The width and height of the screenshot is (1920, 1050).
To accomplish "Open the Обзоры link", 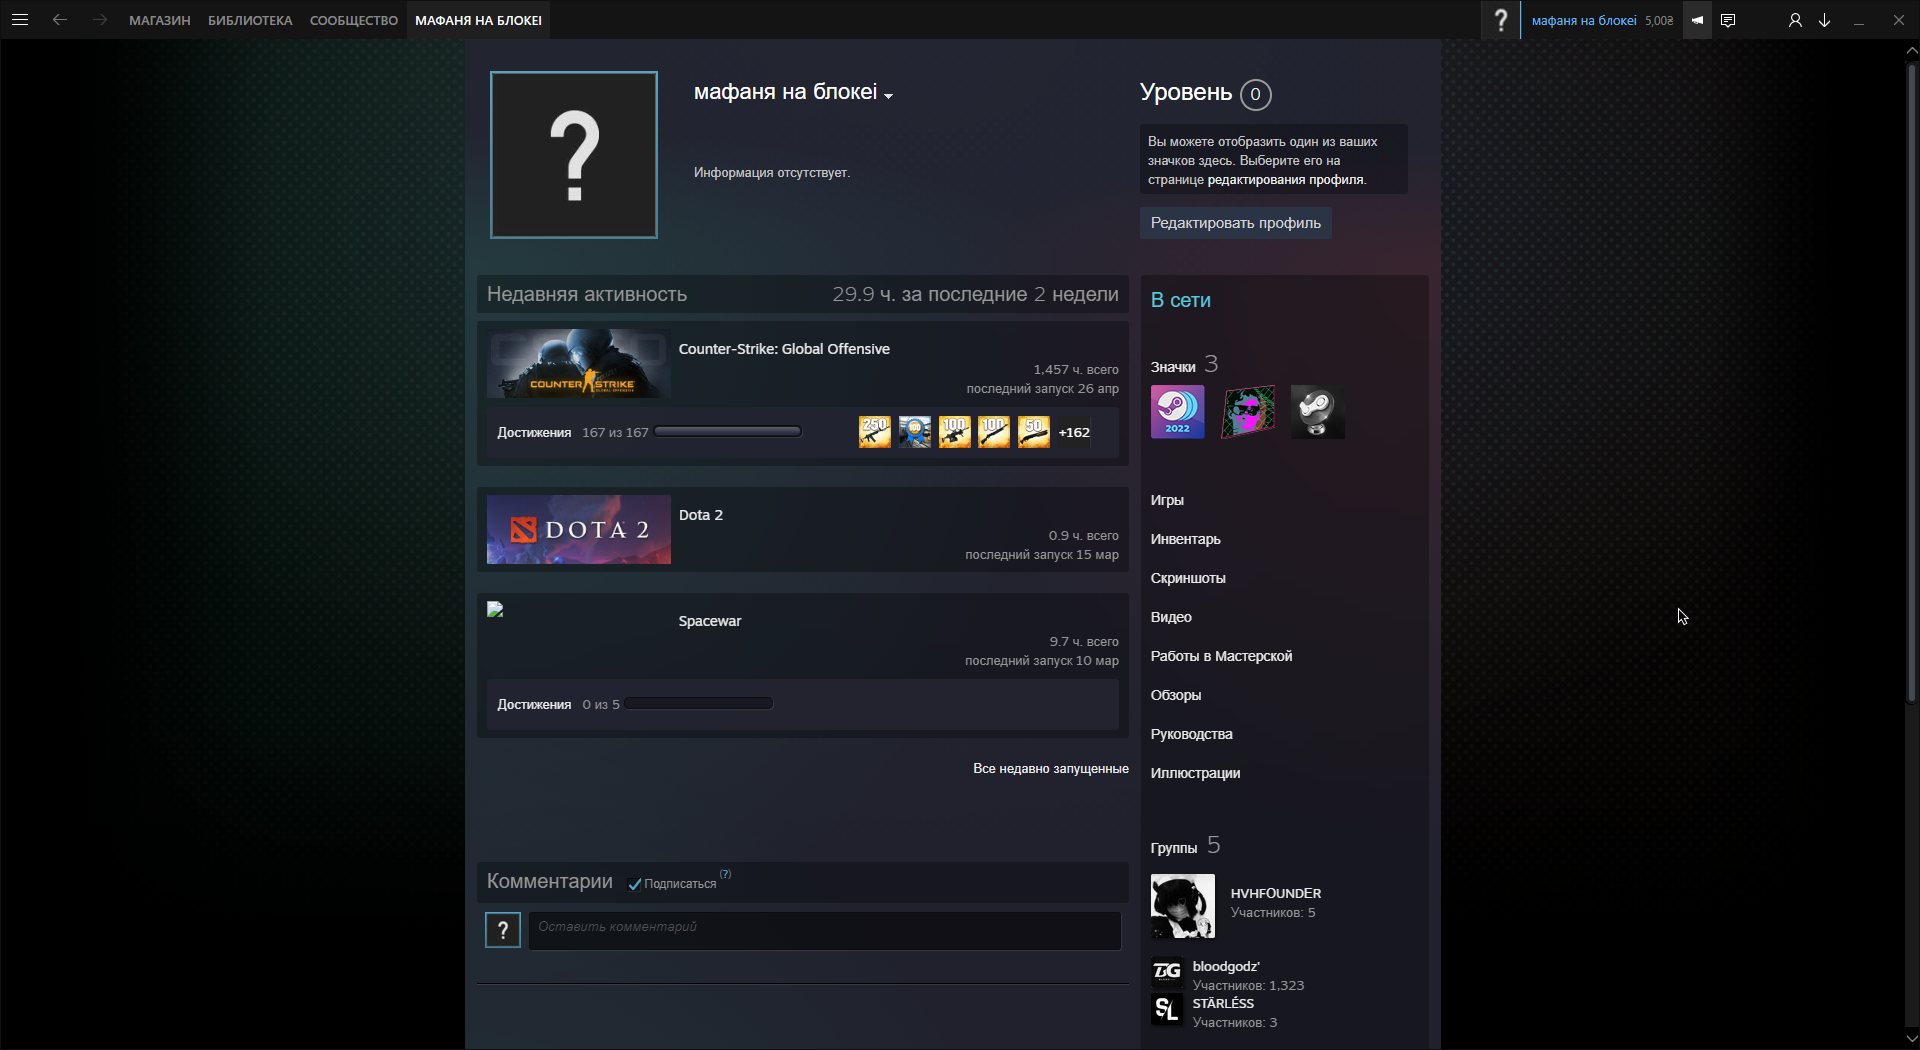I will 1176,695.
